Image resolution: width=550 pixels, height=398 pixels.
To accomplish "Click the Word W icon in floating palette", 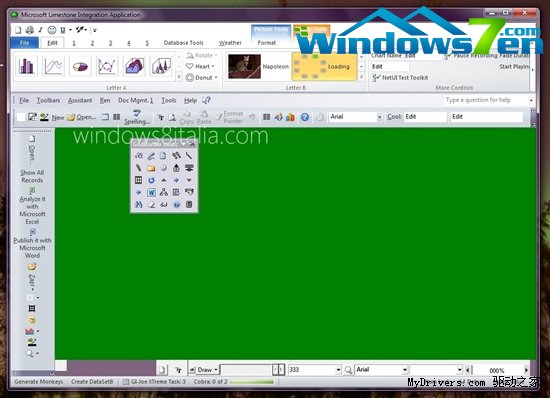I will click(x=151, y=193).
